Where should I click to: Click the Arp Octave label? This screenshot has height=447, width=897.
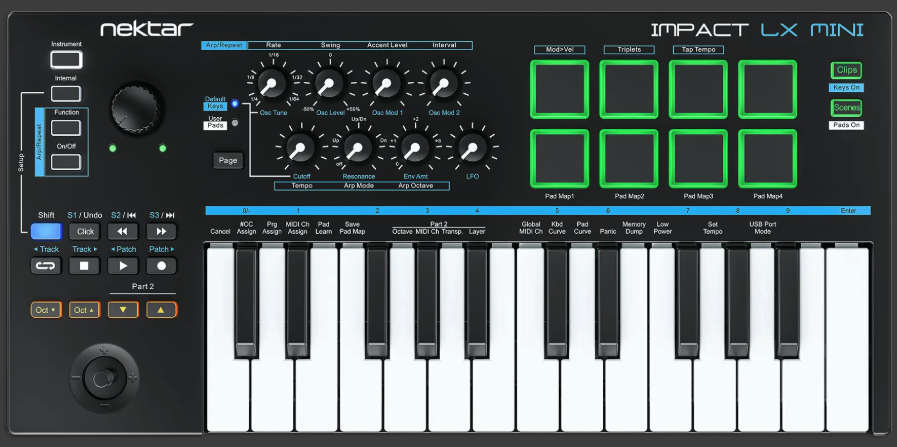click(416, 186)
